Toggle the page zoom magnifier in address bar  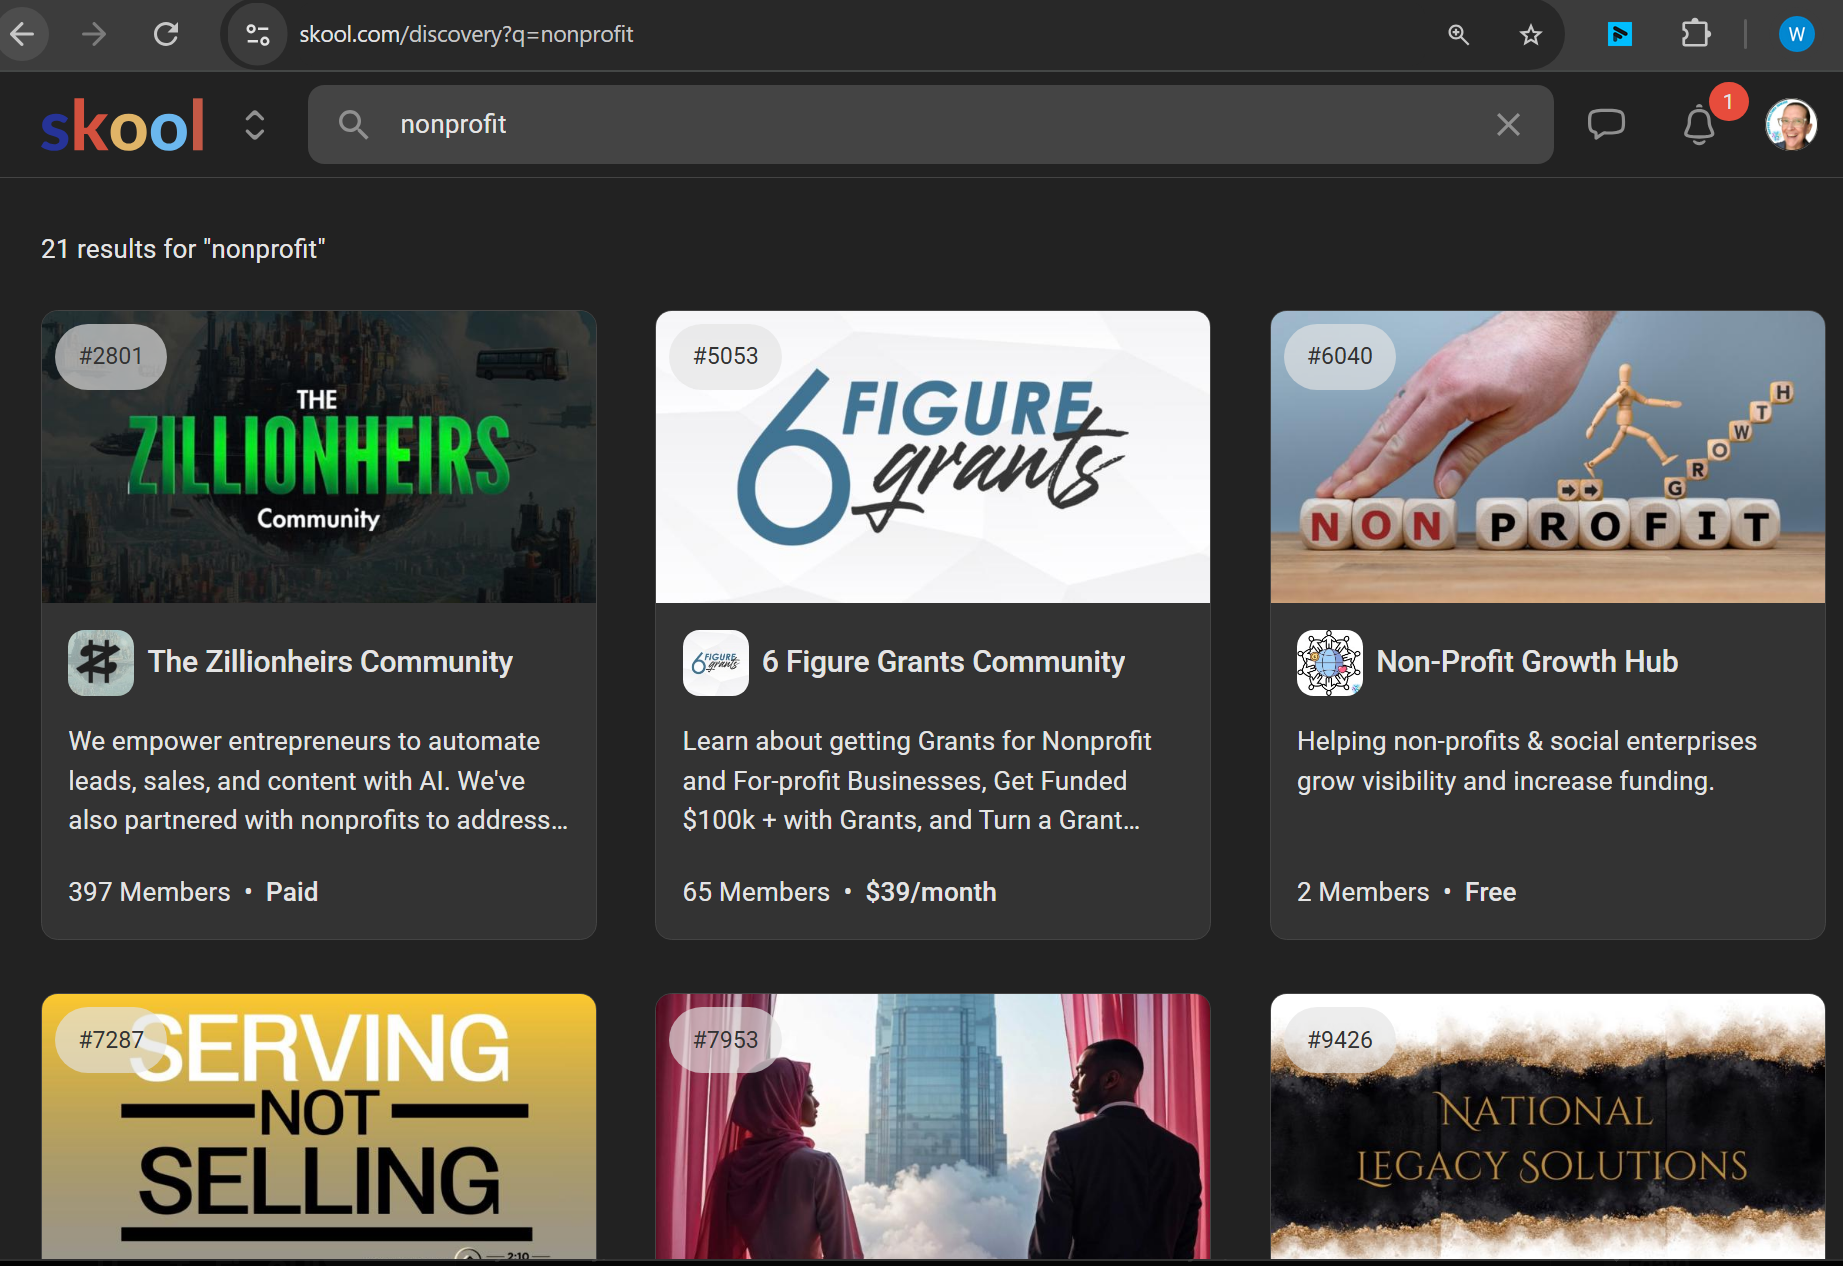(1458, 33)
